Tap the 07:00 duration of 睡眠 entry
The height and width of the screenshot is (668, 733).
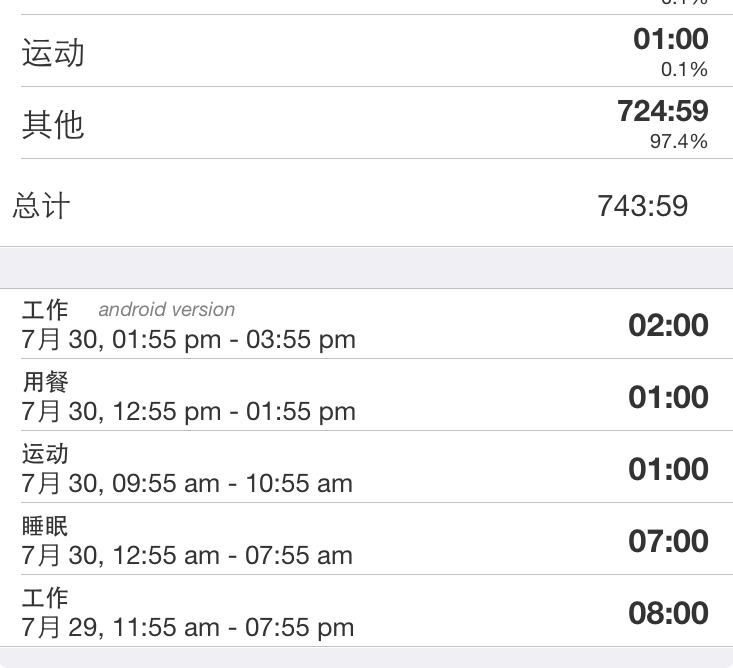(668, 541)
